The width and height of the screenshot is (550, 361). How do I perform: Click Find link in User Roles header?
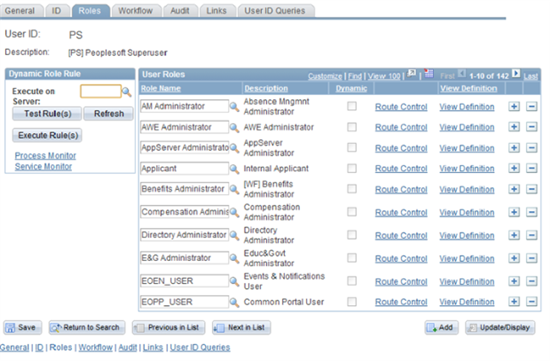355,76
